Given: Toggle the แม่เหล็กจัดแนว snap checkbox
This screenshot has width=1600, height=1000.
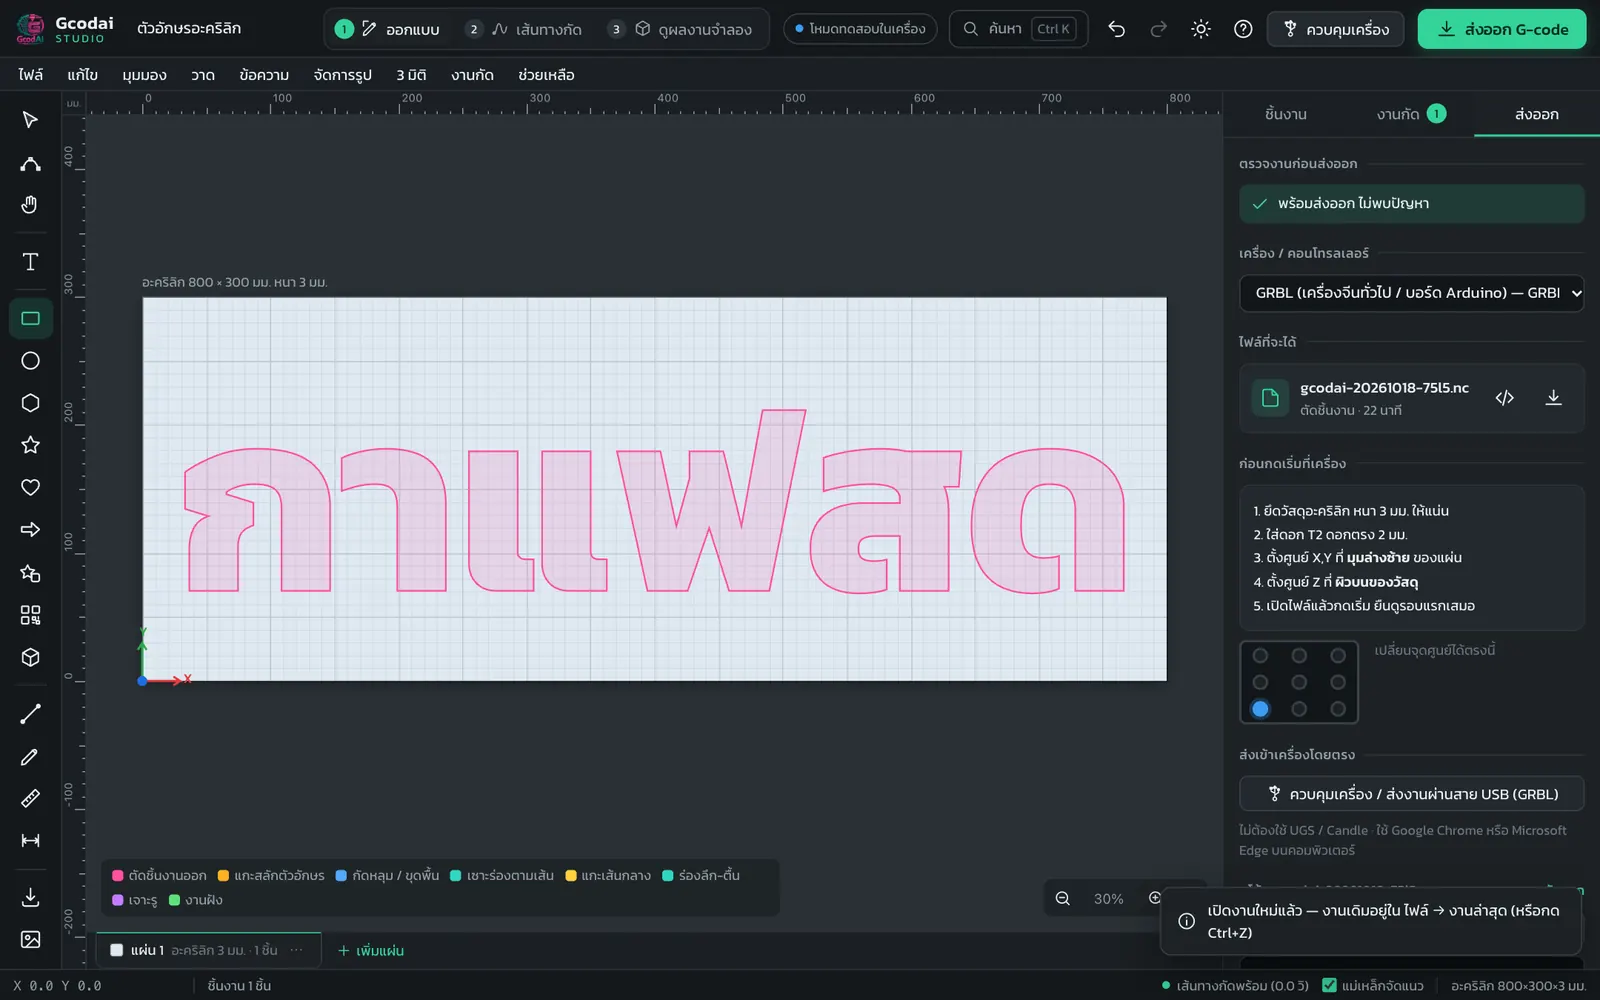Looking at the screenshot, I should [x=1329, y=985].
